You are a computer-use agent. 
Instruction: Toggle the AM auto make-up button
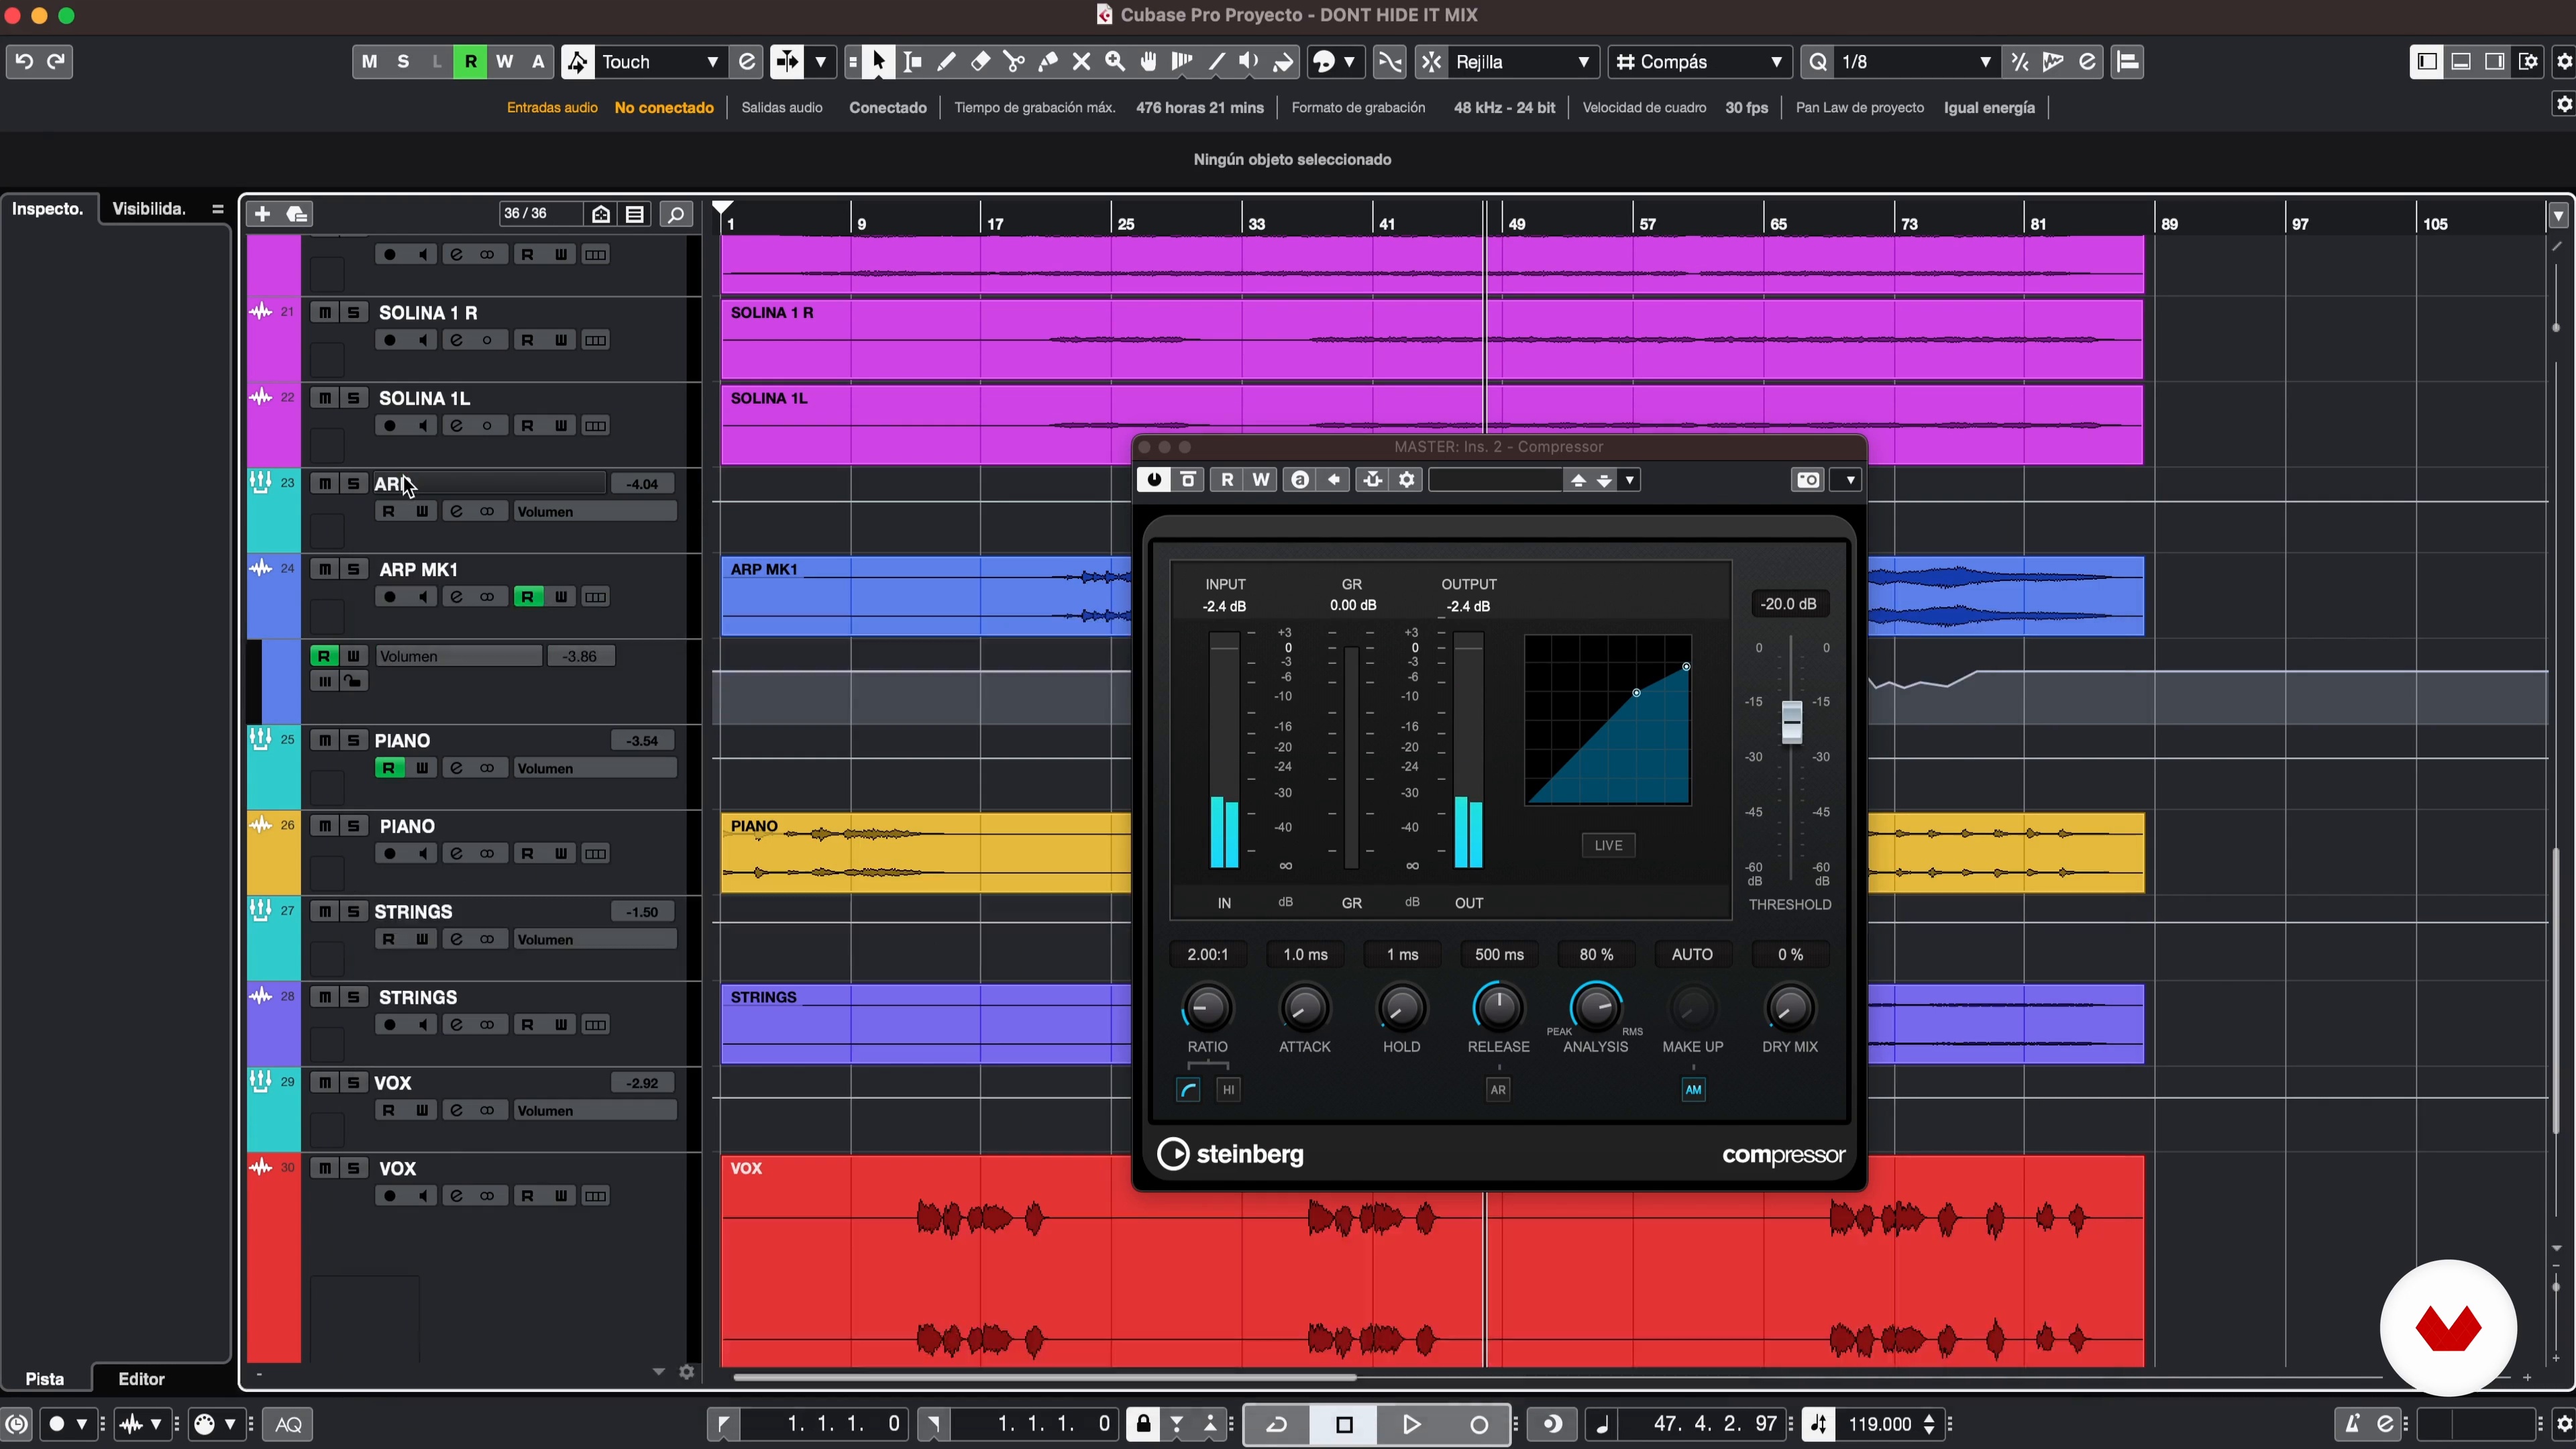pos(1692,1090)
